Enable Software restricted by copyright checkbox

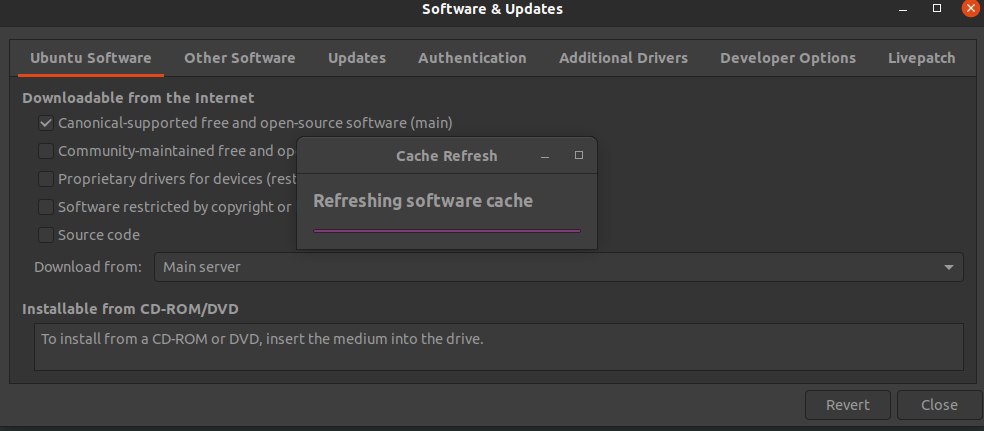click(46, 207)
